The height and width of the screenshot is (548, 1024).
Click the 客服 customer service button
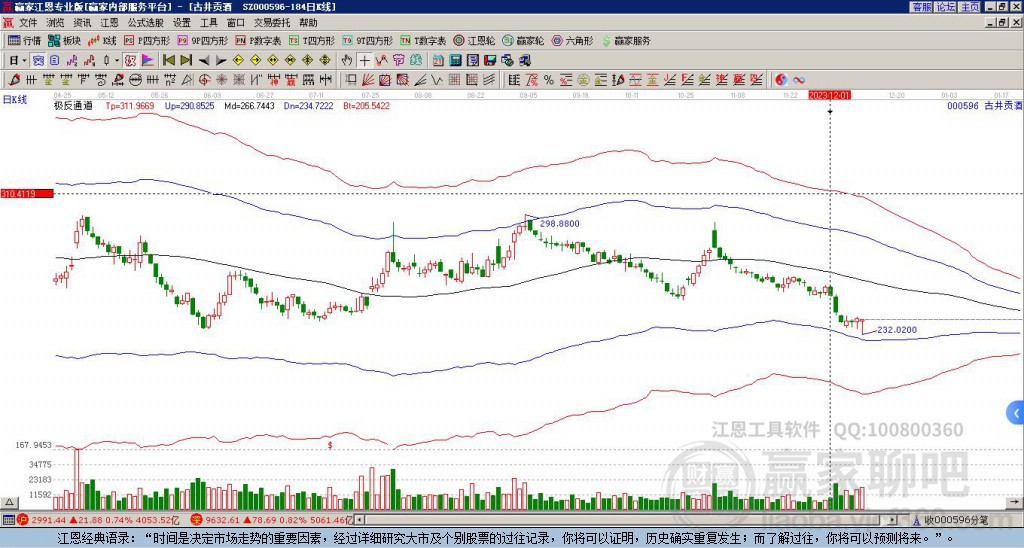tap(921, 7)
